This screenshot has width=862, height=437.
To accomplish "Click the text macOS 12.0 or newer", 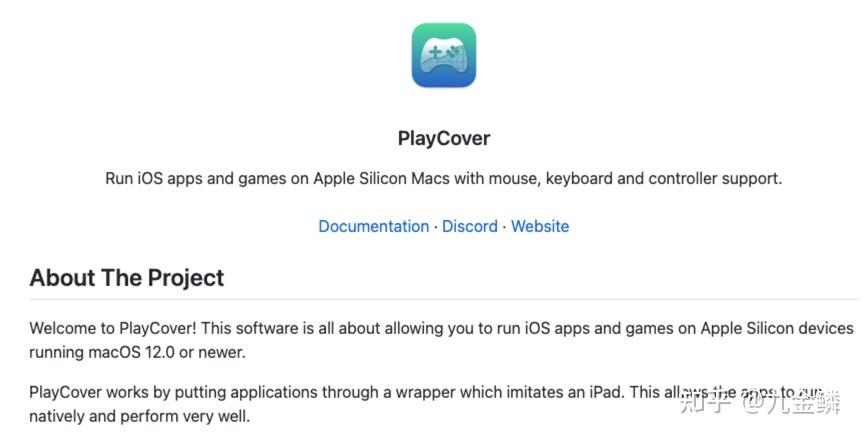I will point(167,352).
